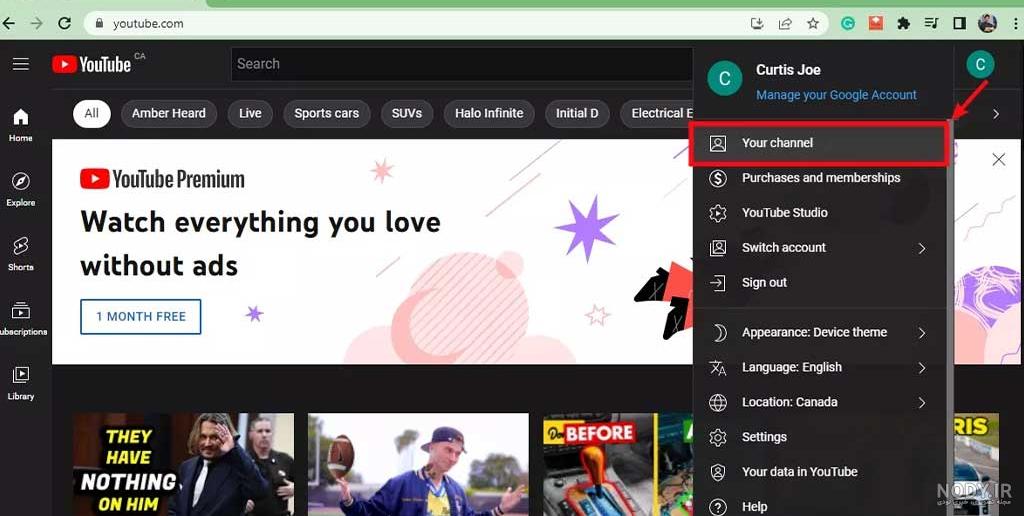Screen dimensions: 1024x516
Task: Open Library in sidebar
Action: click(x=21, y=383)
